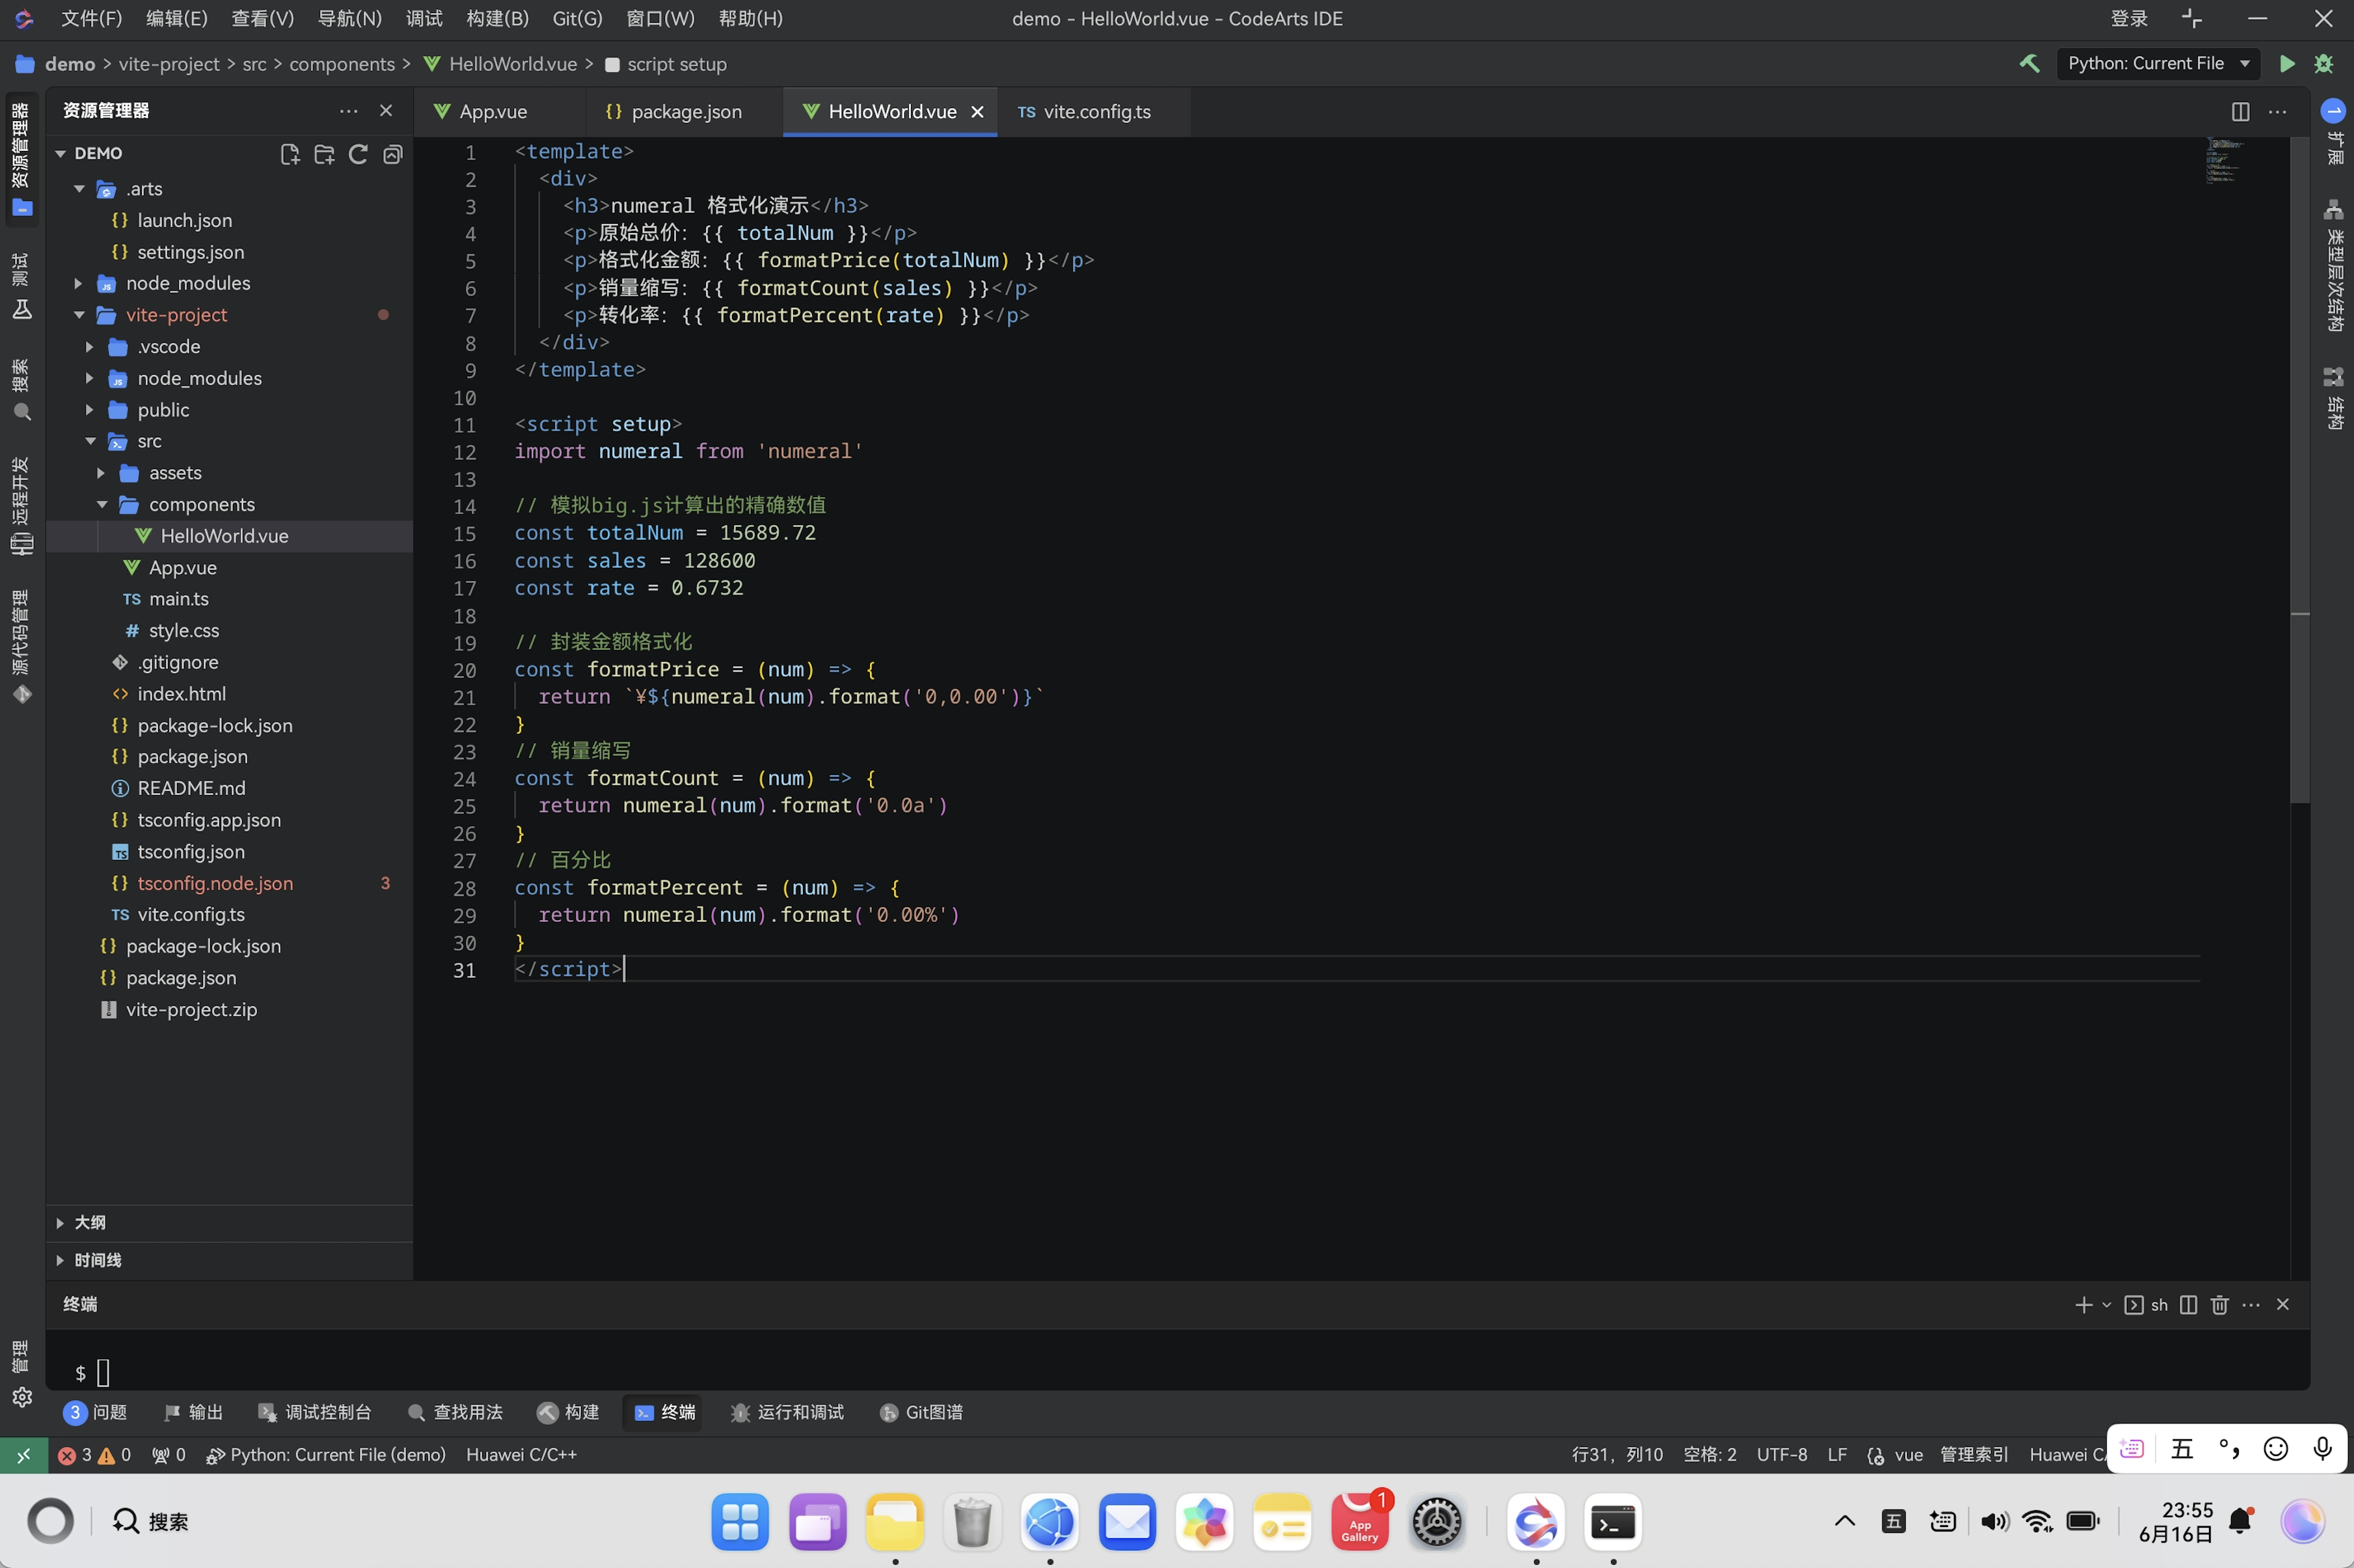Open the manage settings gear
This screenshot has width=2354, height=1568.
coord(22,1397)
